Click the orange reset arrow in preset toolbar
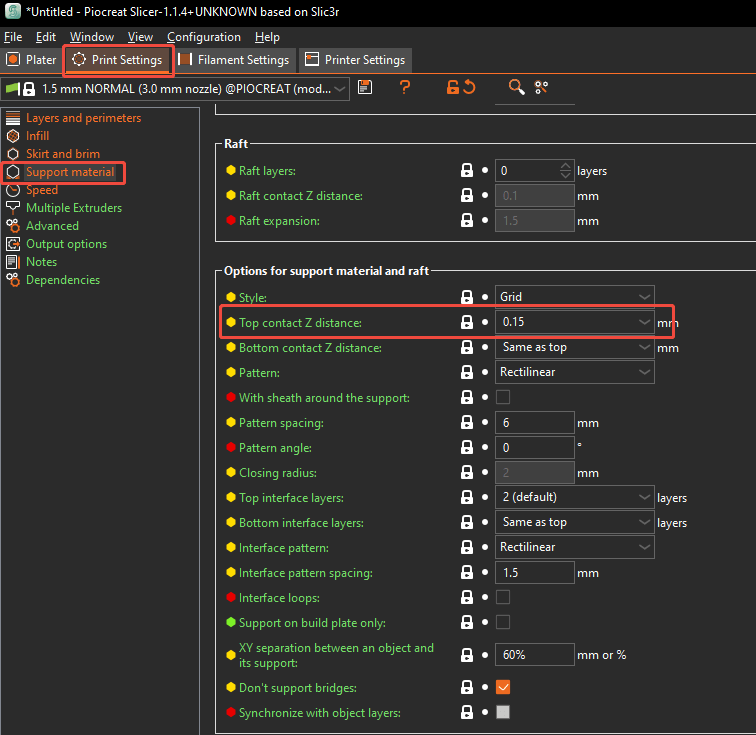 click(x=469, y=87)
